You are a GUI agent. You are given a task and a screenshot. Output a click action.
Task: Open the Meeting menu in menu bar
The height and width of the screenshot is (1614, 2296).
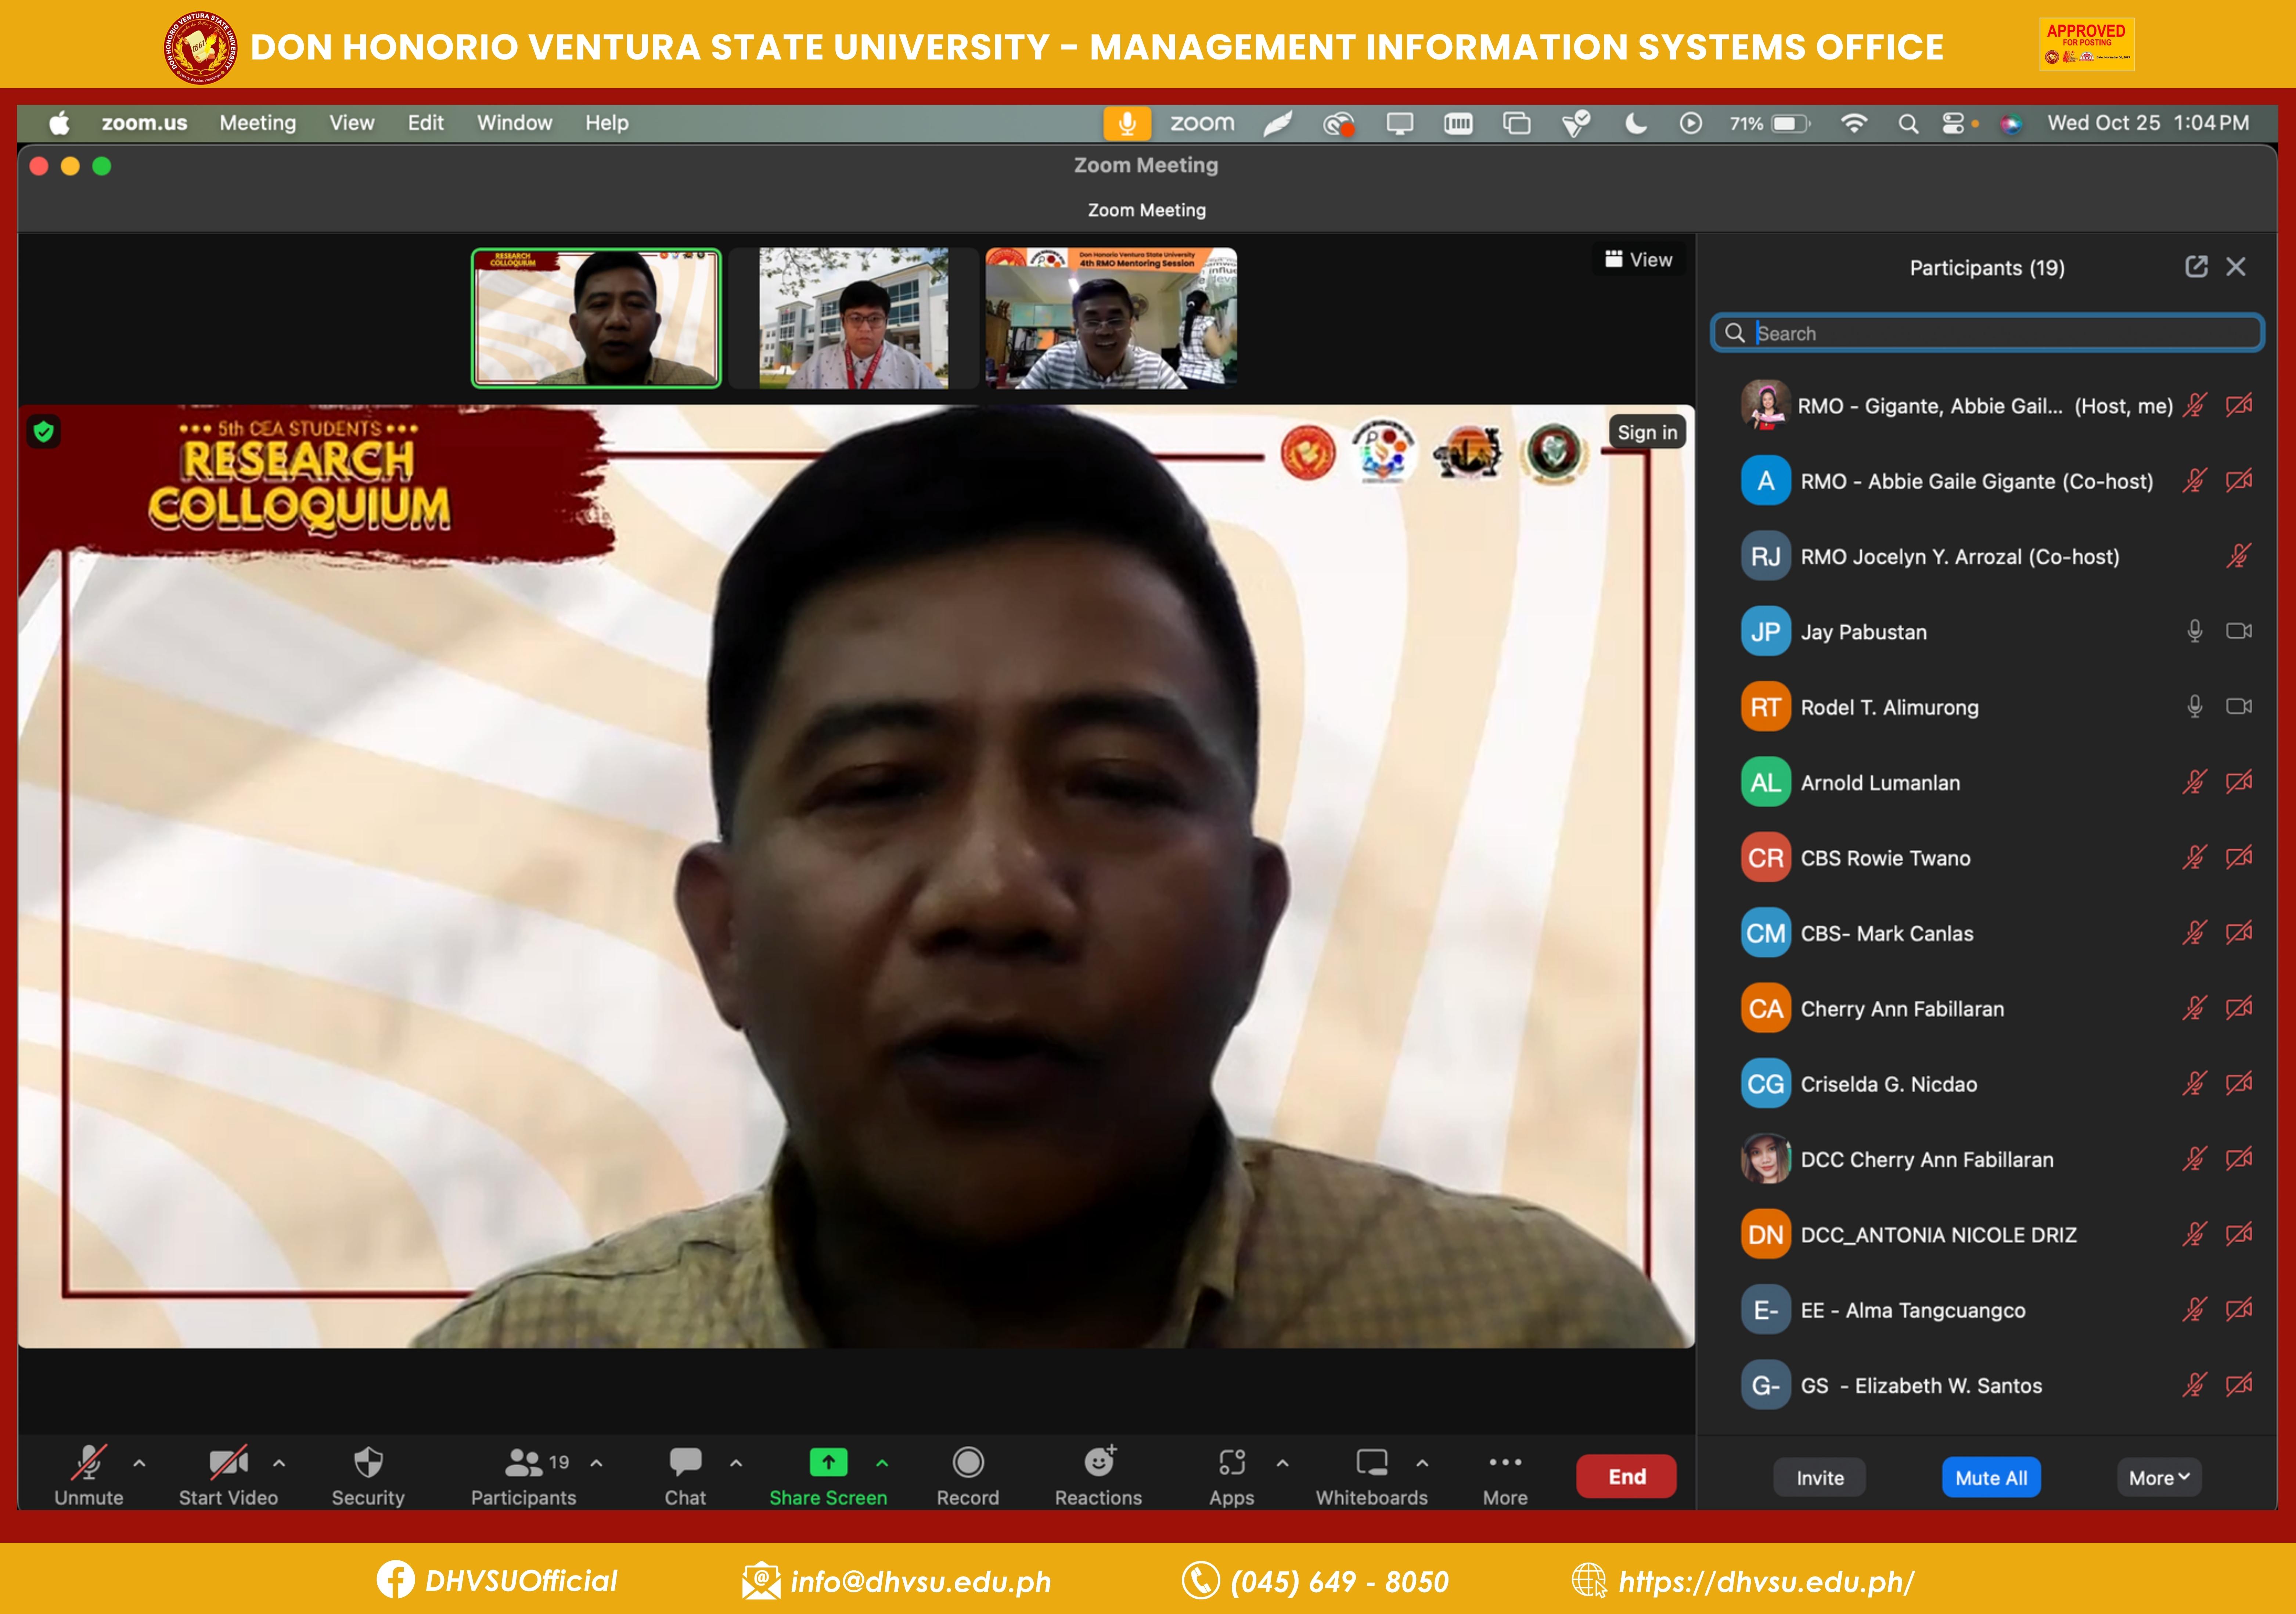(x=257, y=123)
